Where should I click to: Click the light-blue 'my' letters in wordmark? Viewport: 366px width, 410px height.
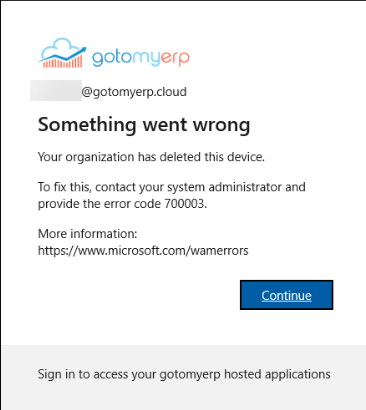pos(147,59)
